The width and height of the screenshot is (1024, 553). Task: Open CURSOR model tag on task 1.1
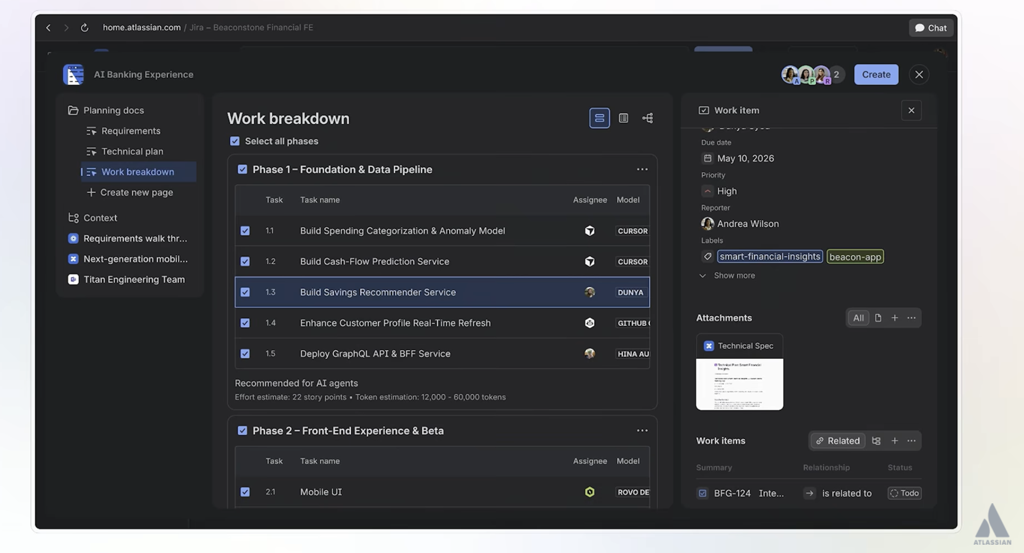point(632,230)
